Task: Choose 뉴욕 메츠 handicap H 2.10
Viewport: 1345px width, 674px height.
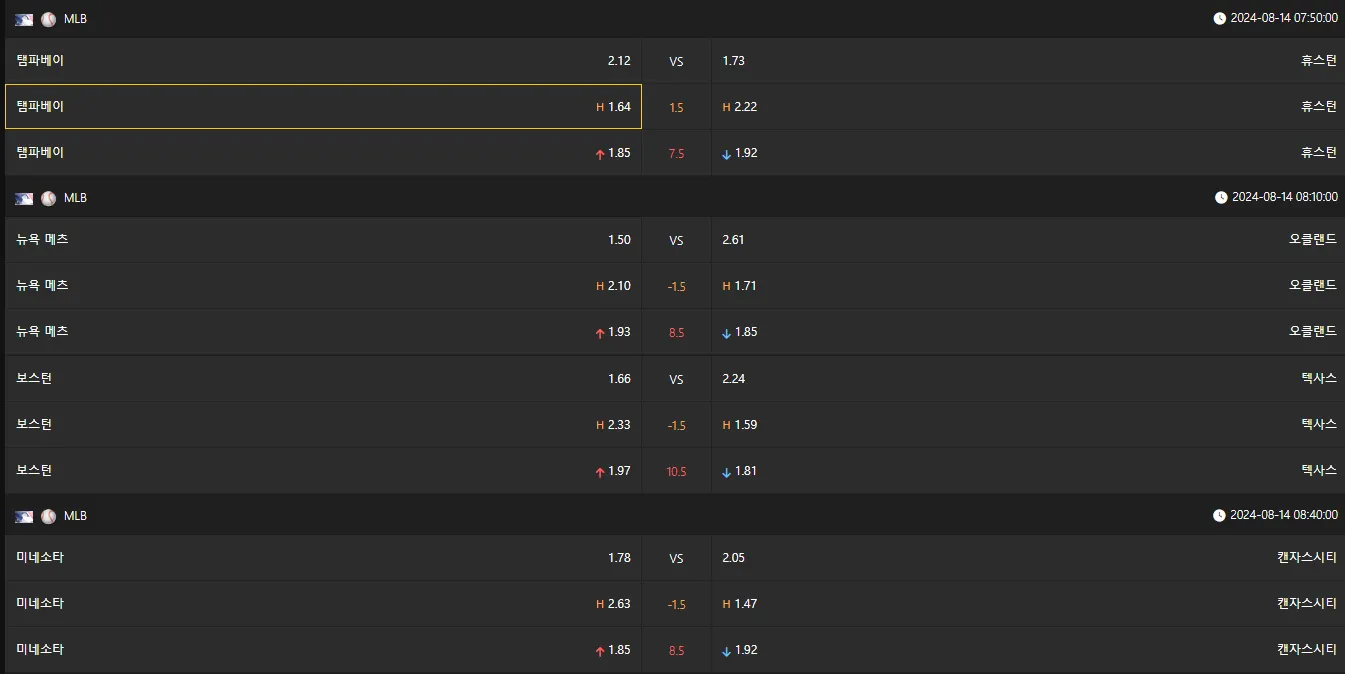Action: click(323, 286)
